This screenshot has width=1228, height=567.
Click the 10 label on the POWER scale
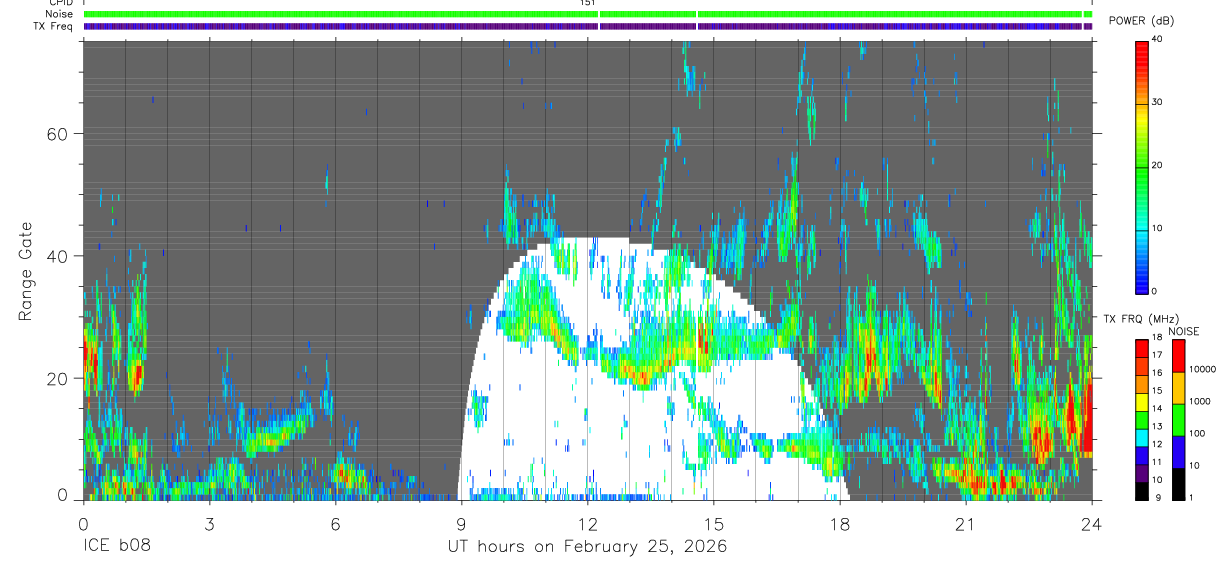[x=1158, y=228]
